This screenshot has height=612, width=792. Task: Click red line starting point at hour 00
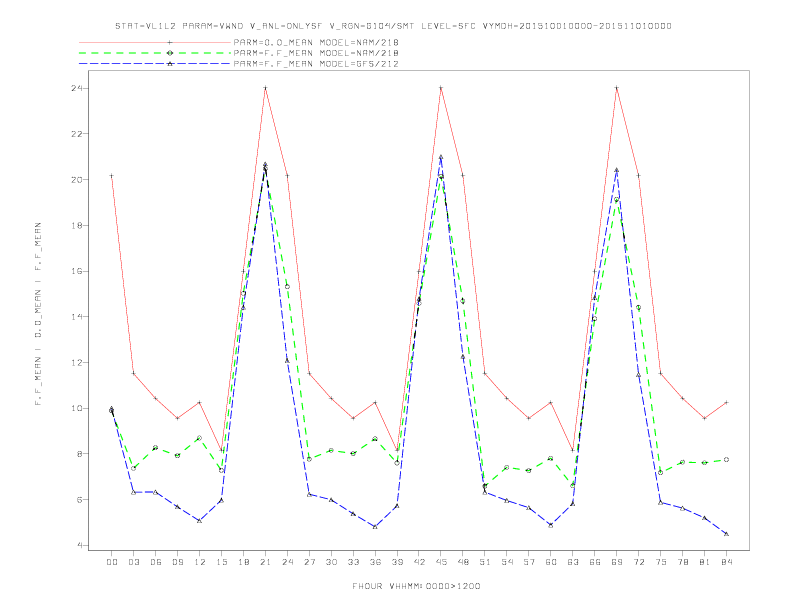tap(112, 176)
